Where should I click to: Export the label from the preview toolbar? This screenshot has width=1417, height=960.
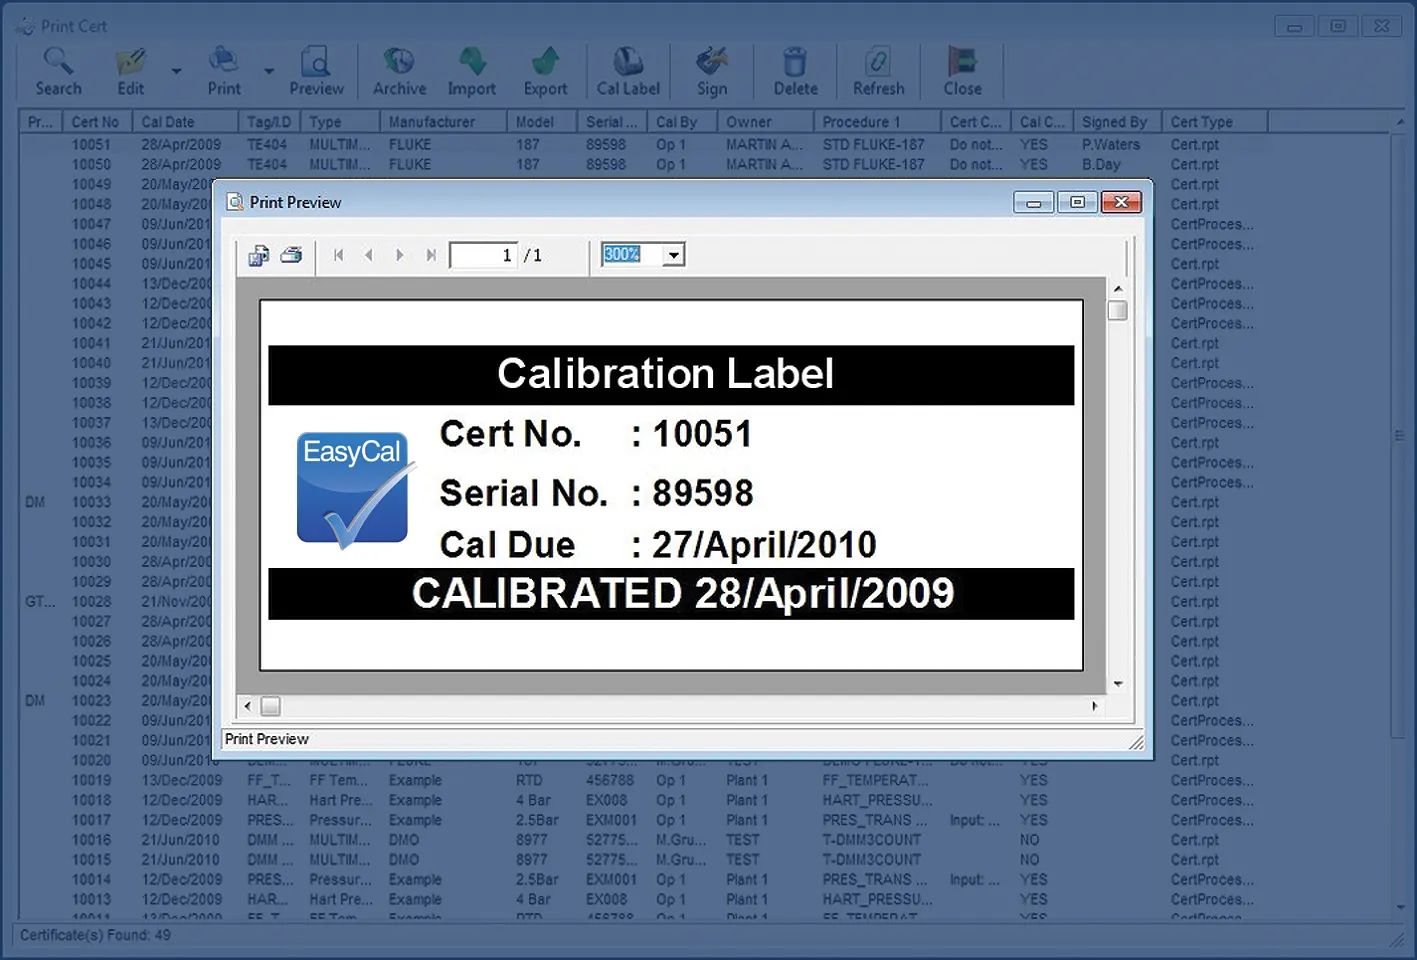coord(258,255)
